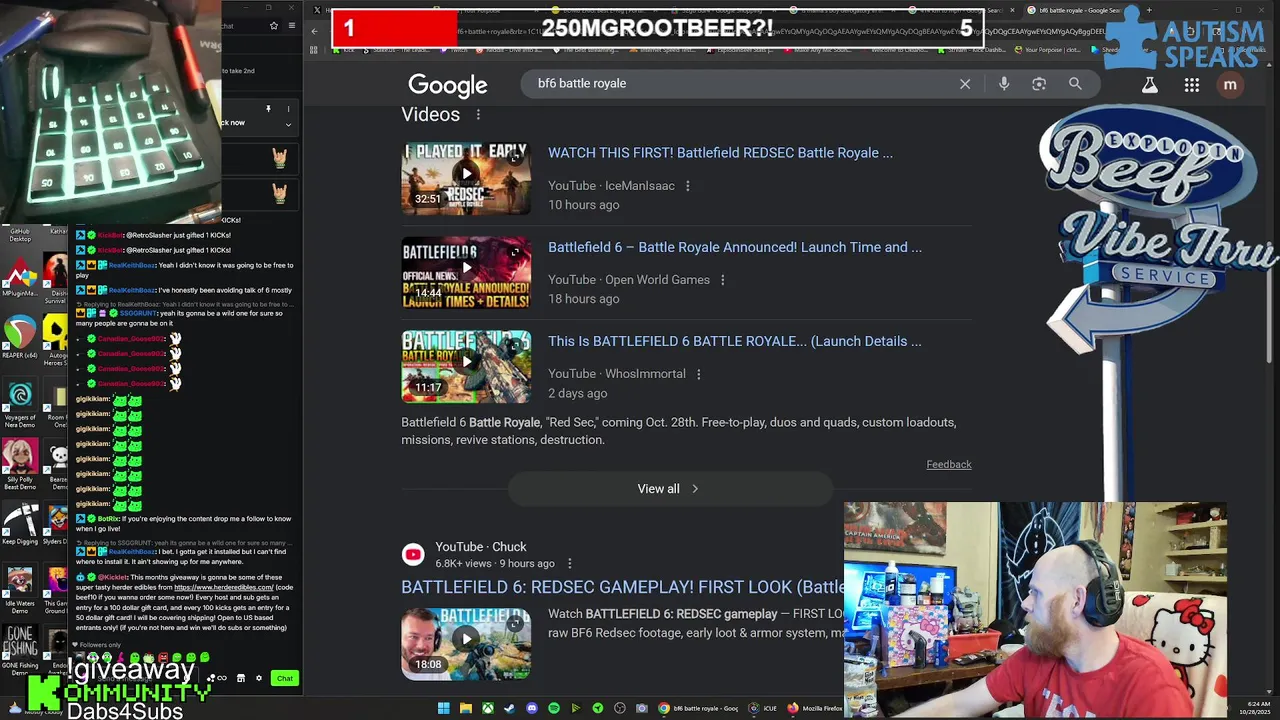Open the chat window hamburger menu
This screenshot has width=1280, height=720.
tap(292, 26)
